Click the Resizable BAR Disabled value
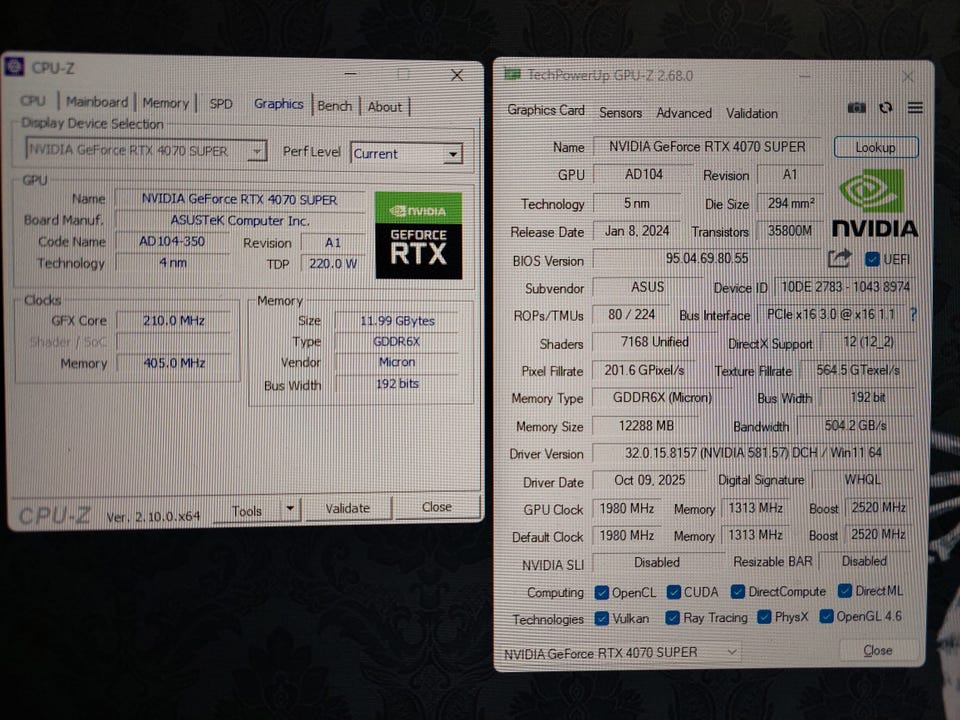 pos(864,561)
